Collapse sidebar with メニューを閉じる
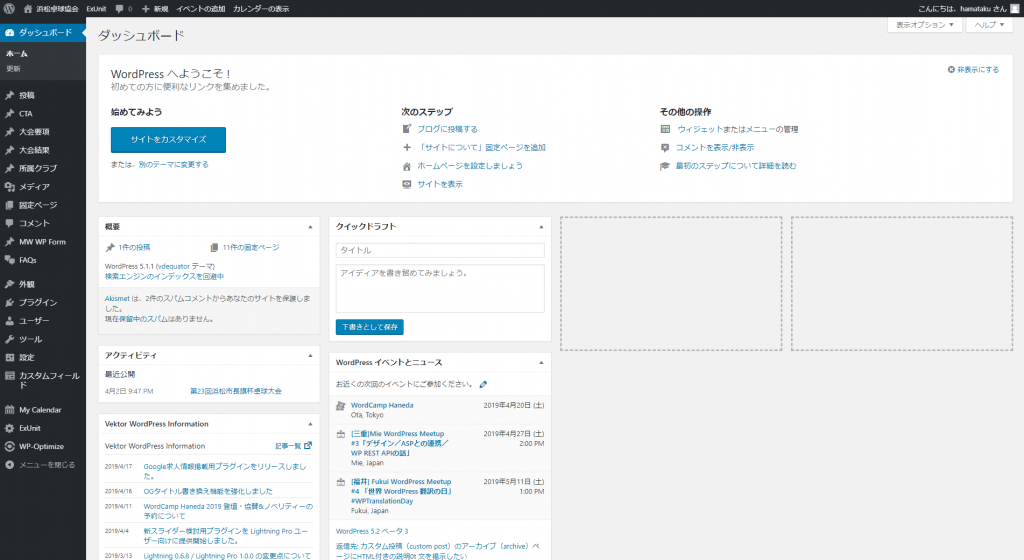This screenshot has width=1024, height=560. pos(46,465)
